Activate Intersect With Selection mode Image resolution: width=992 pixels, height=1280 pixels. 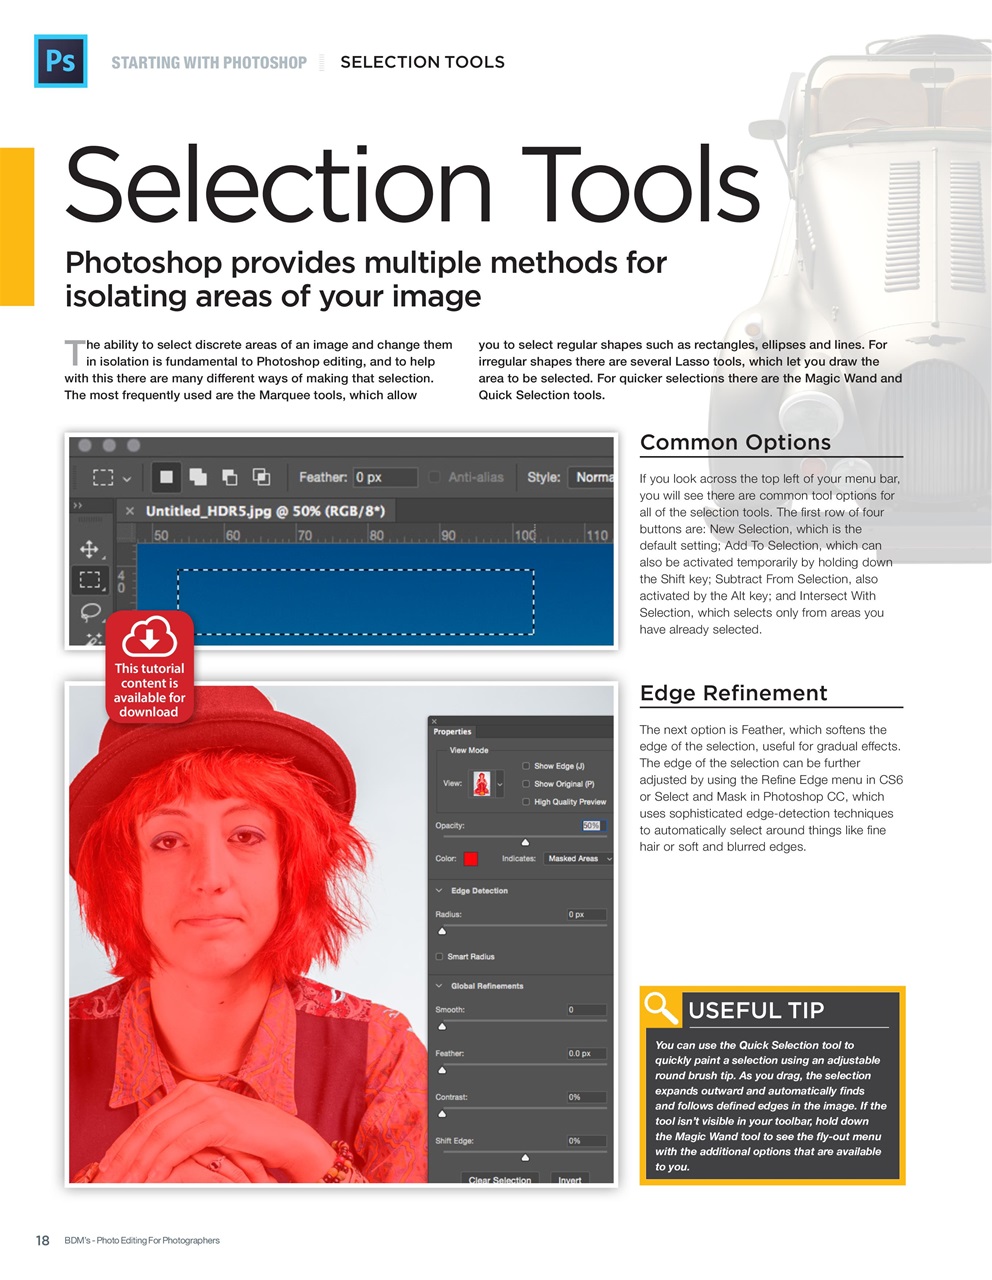click(x=261, y=476)
